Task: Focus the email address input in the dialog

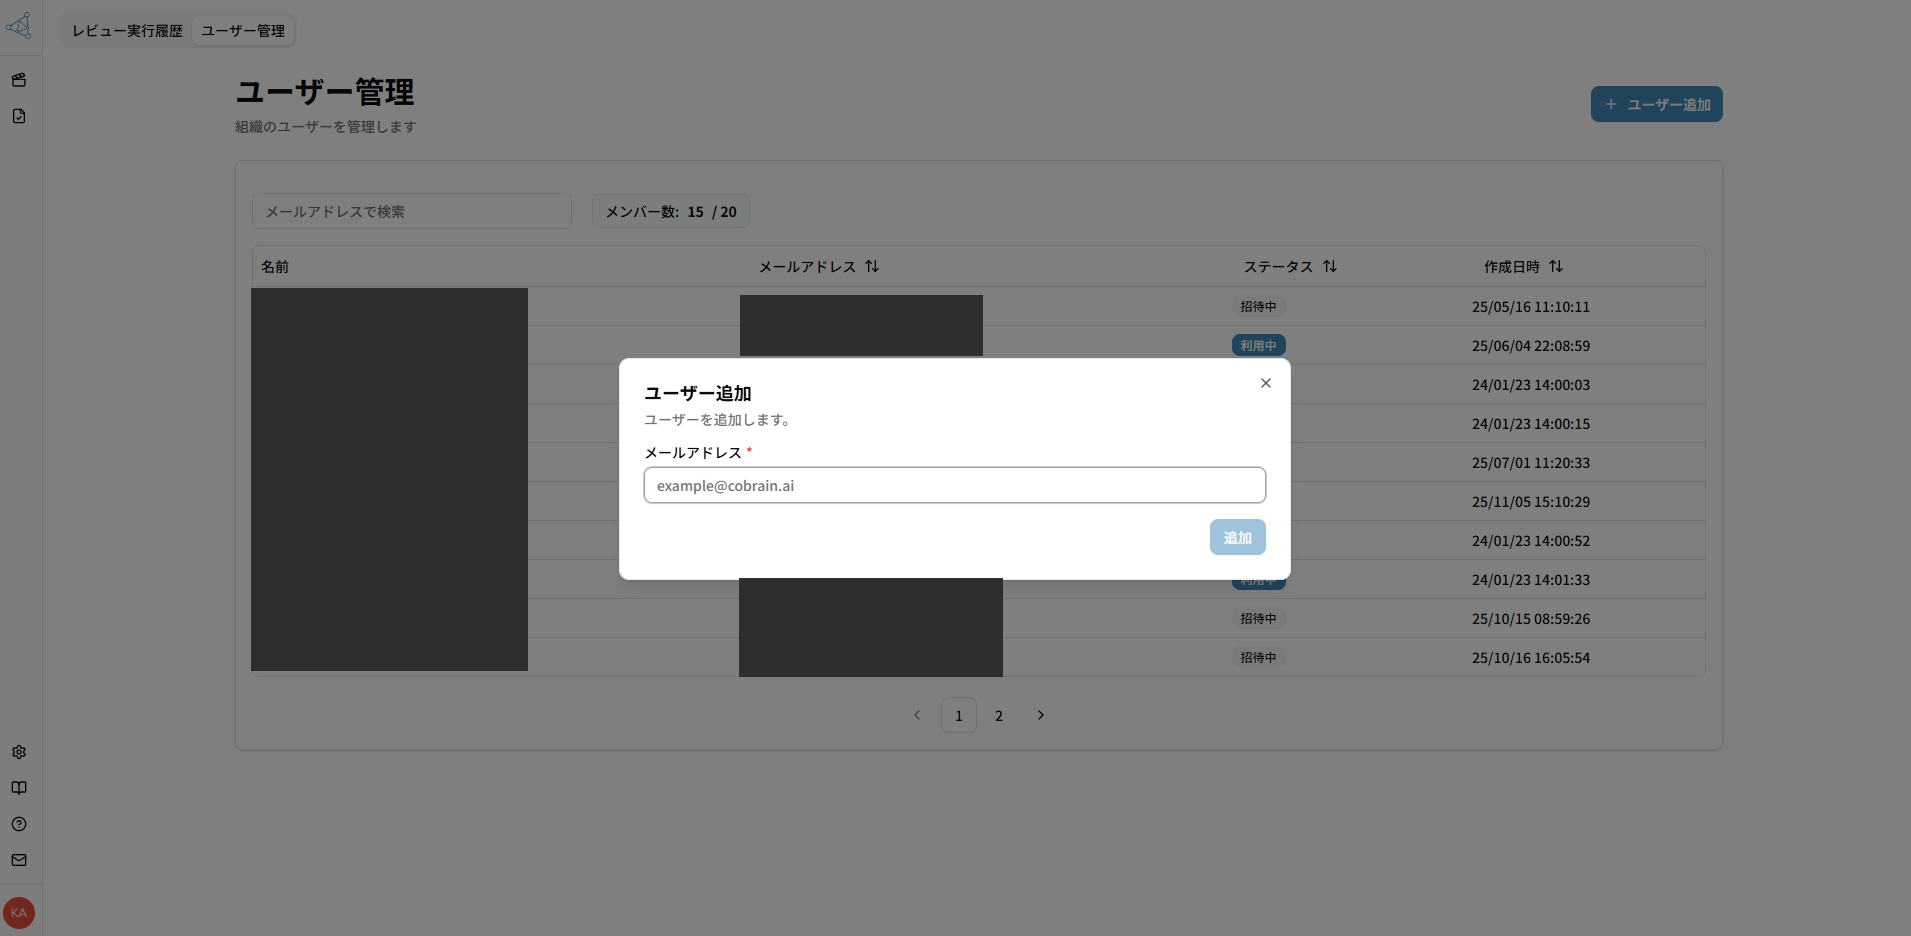Action: click(x=954, y=485)
